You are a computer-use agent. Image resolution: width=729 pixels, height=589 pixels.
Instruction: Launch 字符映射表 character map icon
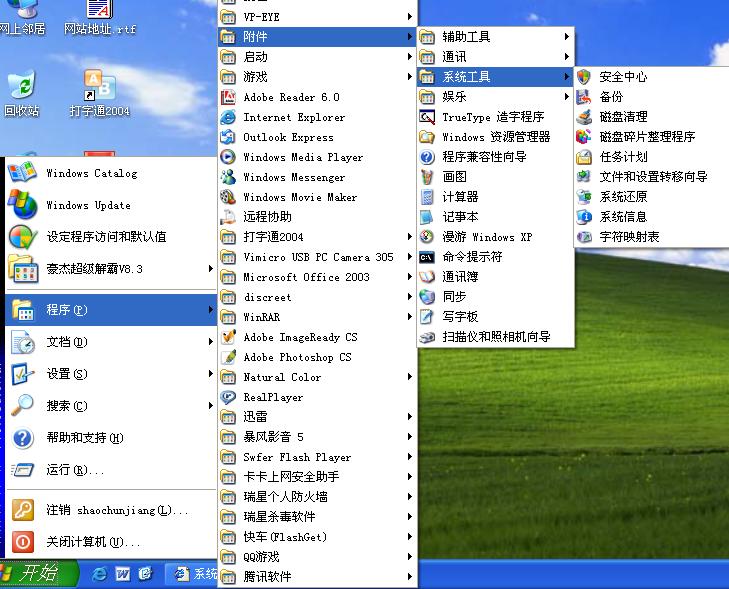pos(583,237)
